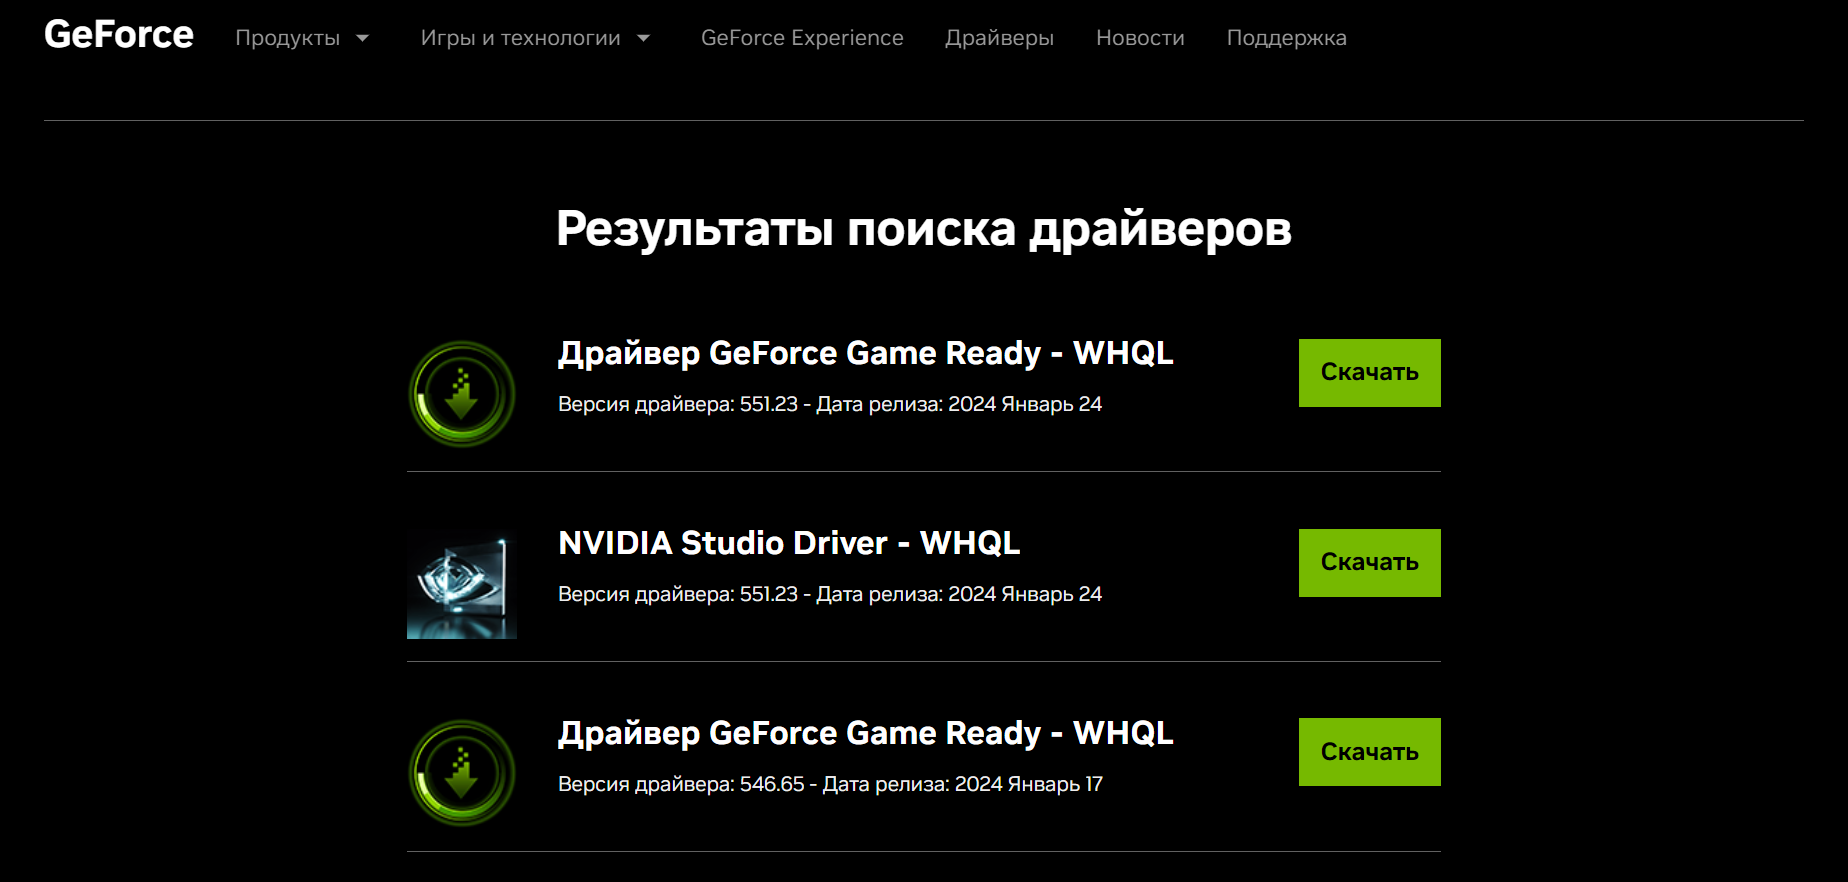Expand the Продукты dropdown arrow
Viewport: 1848px width, 882px height.
point(363,38)
